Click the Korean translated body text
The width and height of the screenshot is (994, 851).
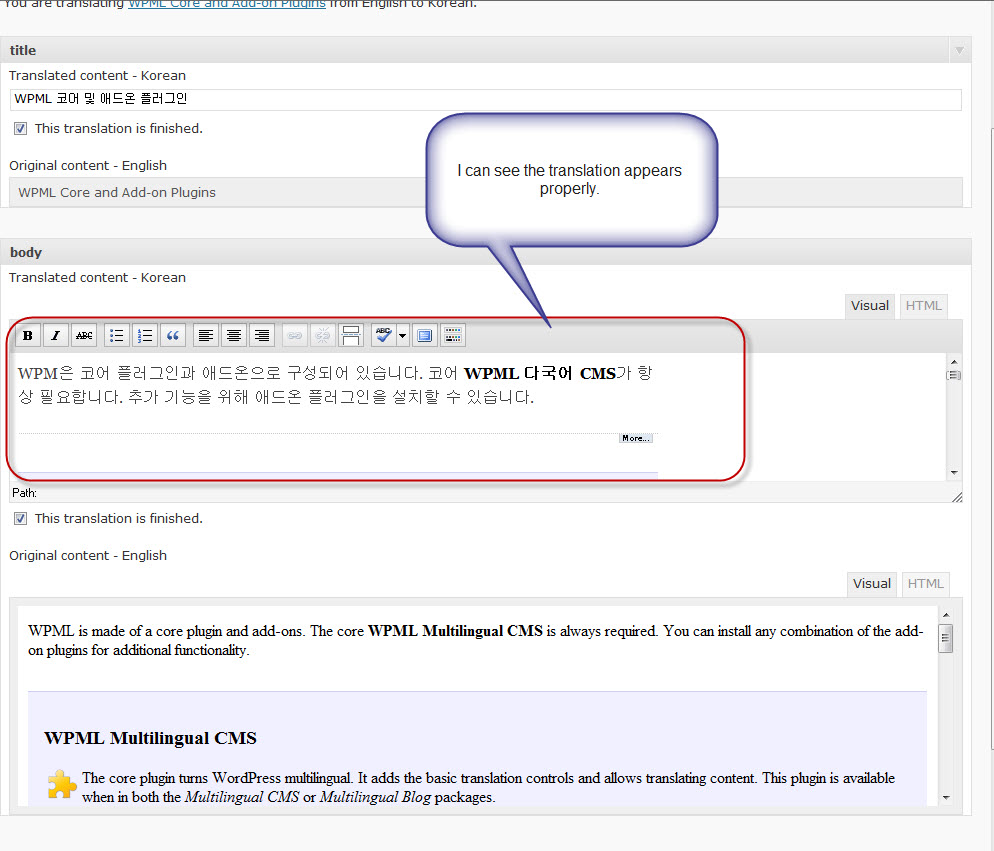click(335, 385)
